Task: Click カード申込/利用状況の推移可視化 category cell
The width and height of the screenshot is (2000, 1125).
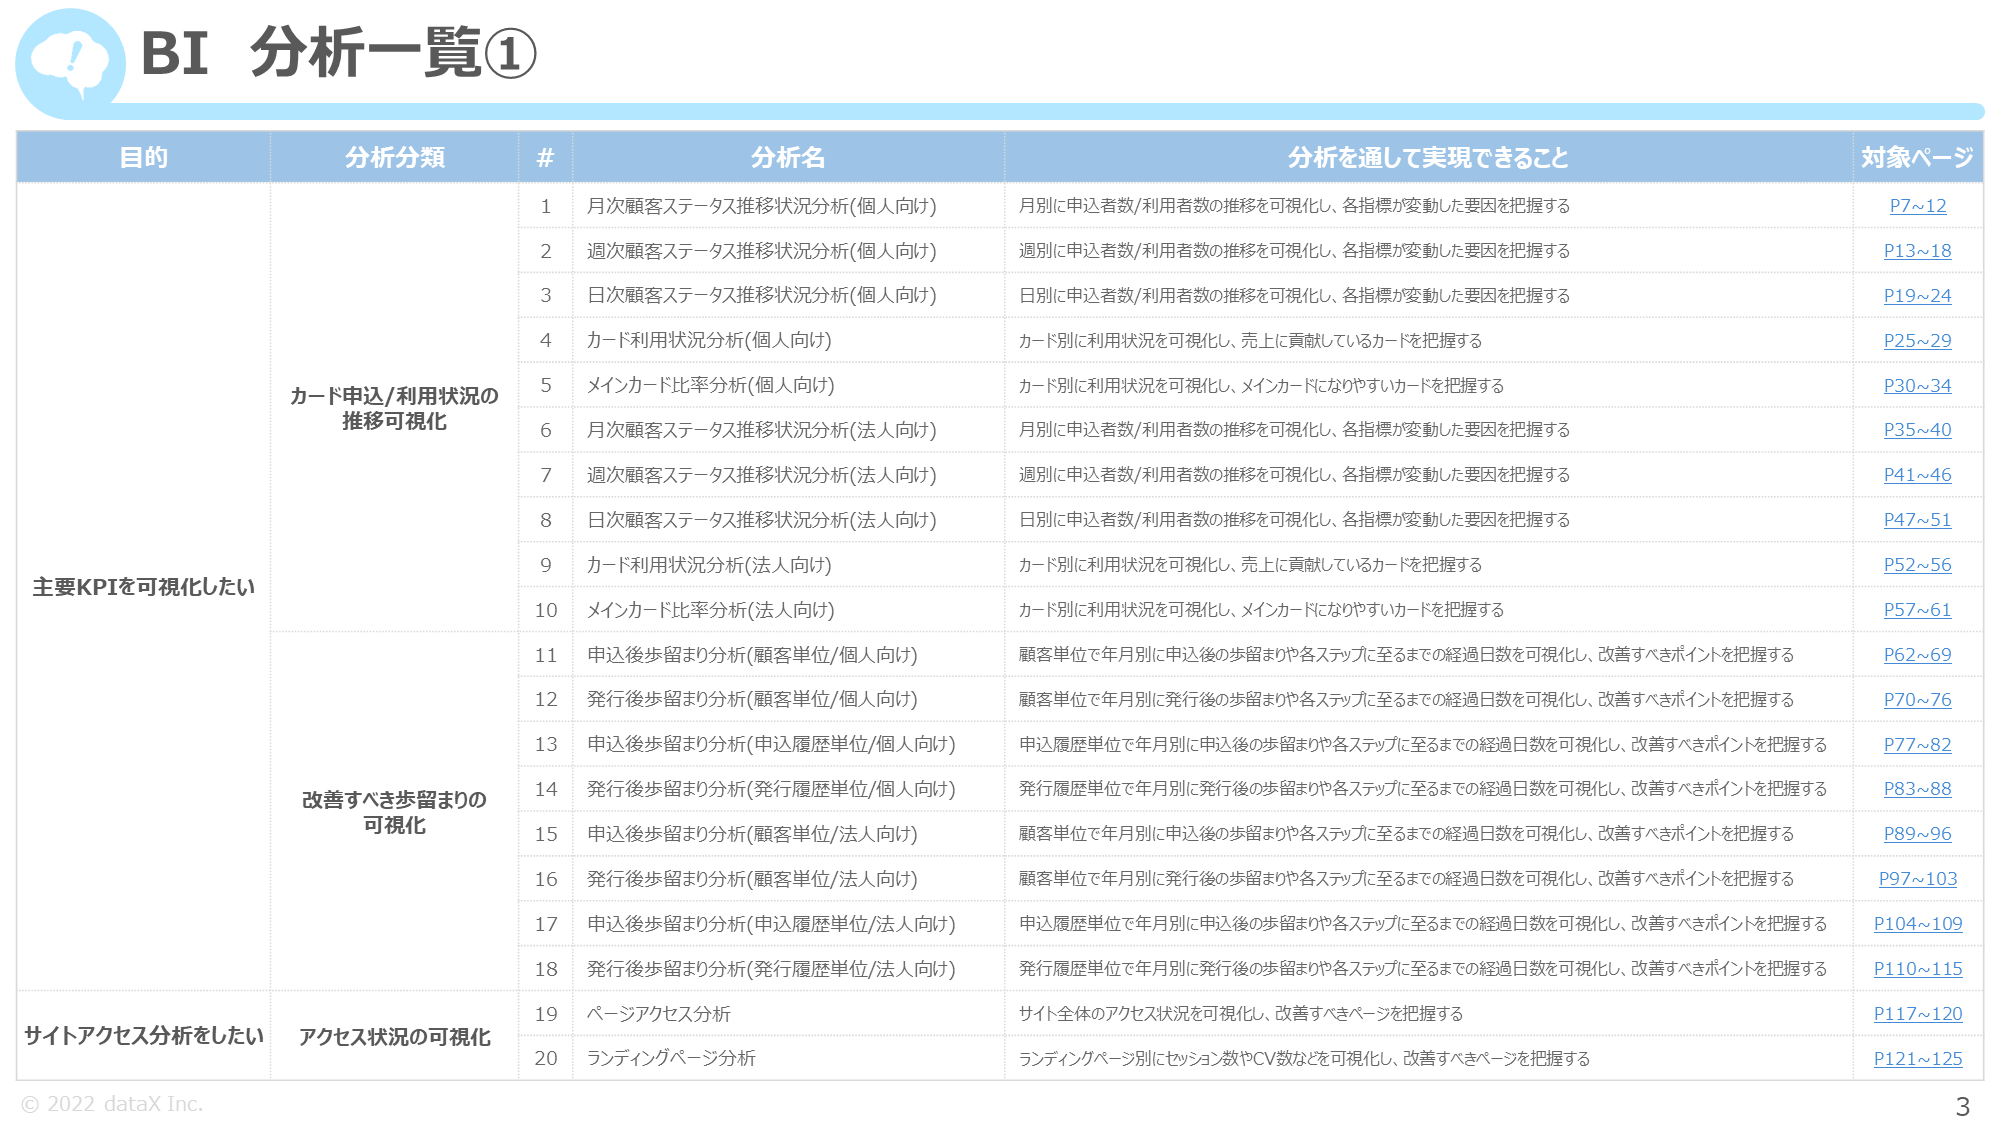Action: coord(395,408)
